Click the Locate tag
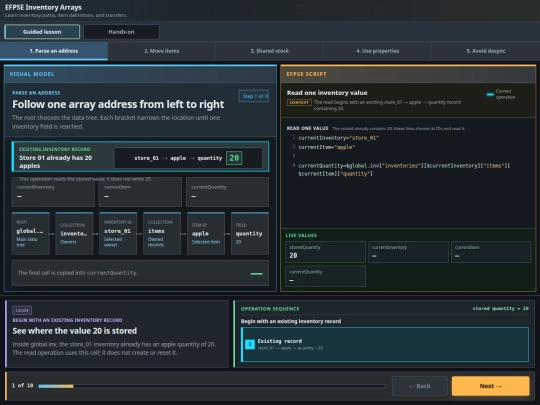Screen dimensions: 540x405 [22, 310]
